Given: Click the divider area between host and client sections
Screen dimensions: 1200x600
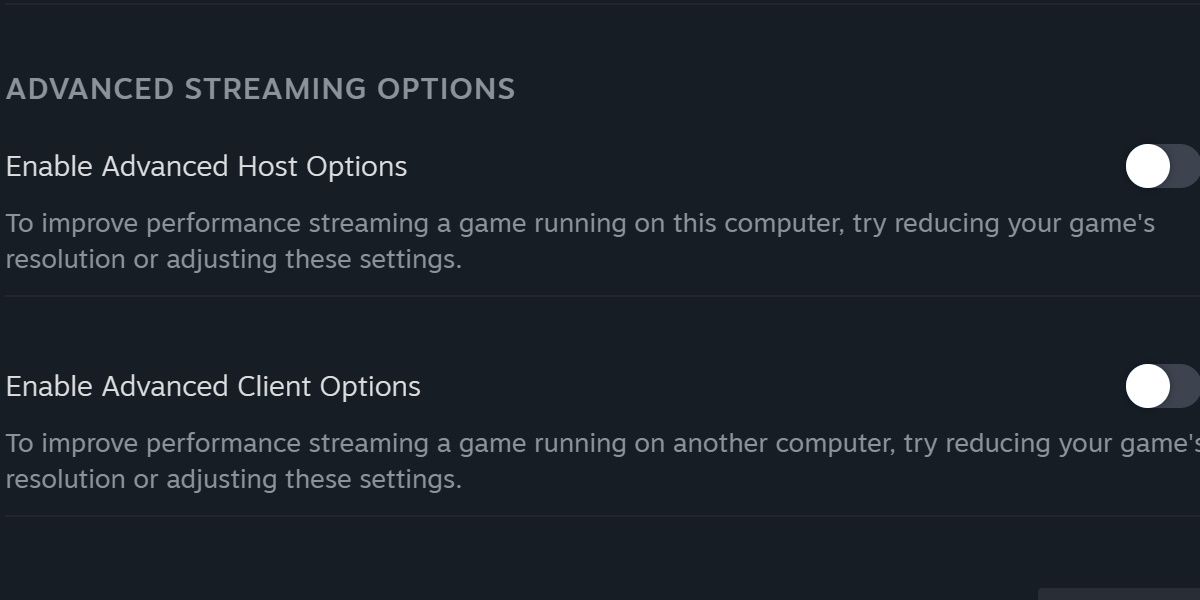Looking at the screenshot, I should (x=600, y=297).
